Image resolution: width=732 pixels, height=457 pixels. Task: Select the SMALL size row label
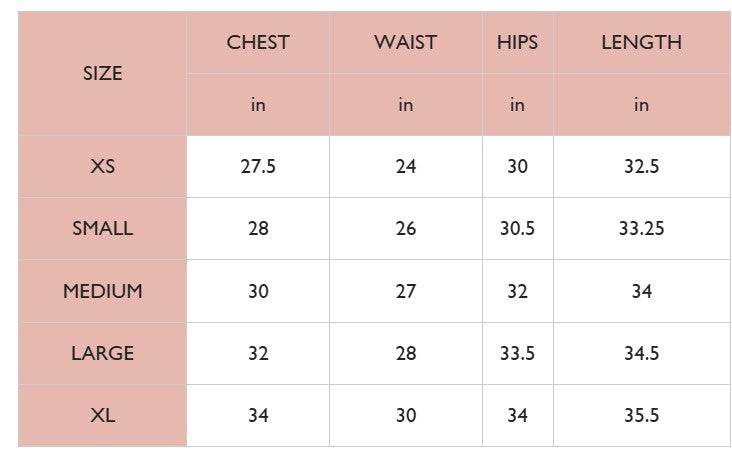(x=102, y=228)
